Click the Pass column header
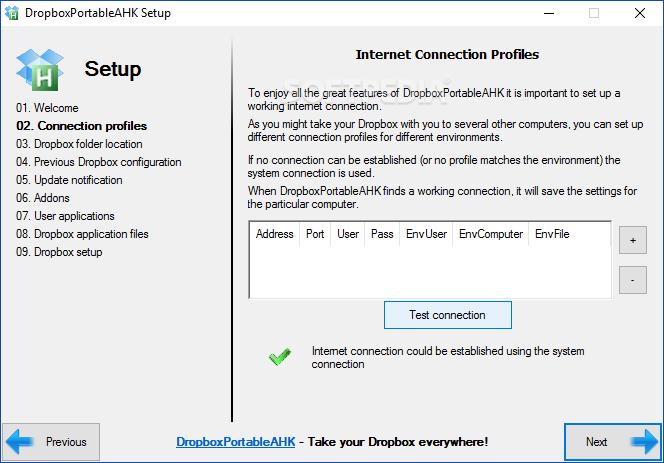 pos(382,234)
